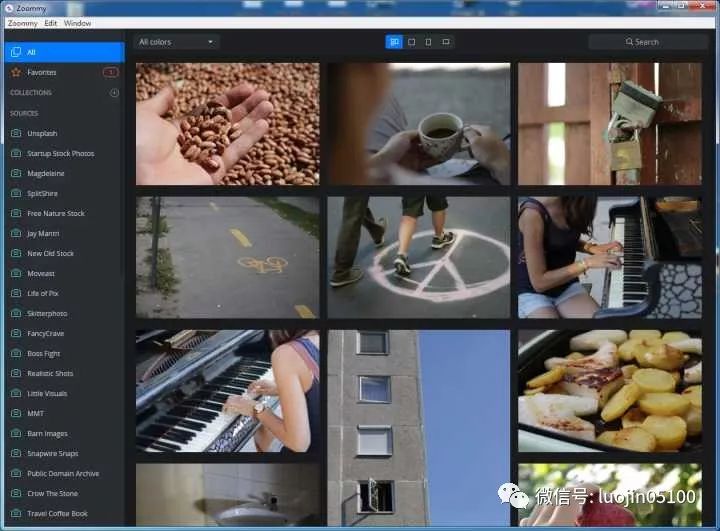Screen dimensions: 720x531
Task: Select the Free Nature Stock label
Action: 56,213
